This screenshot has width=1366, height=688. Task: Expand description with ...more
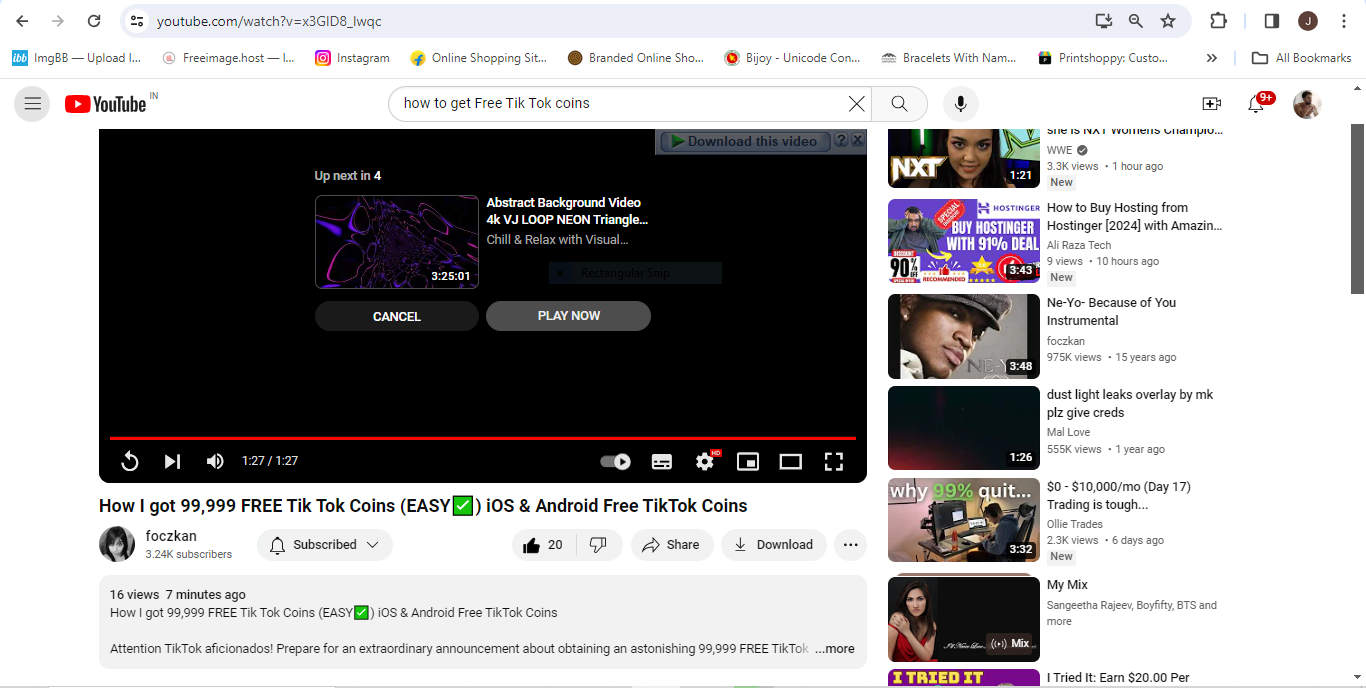834,649
